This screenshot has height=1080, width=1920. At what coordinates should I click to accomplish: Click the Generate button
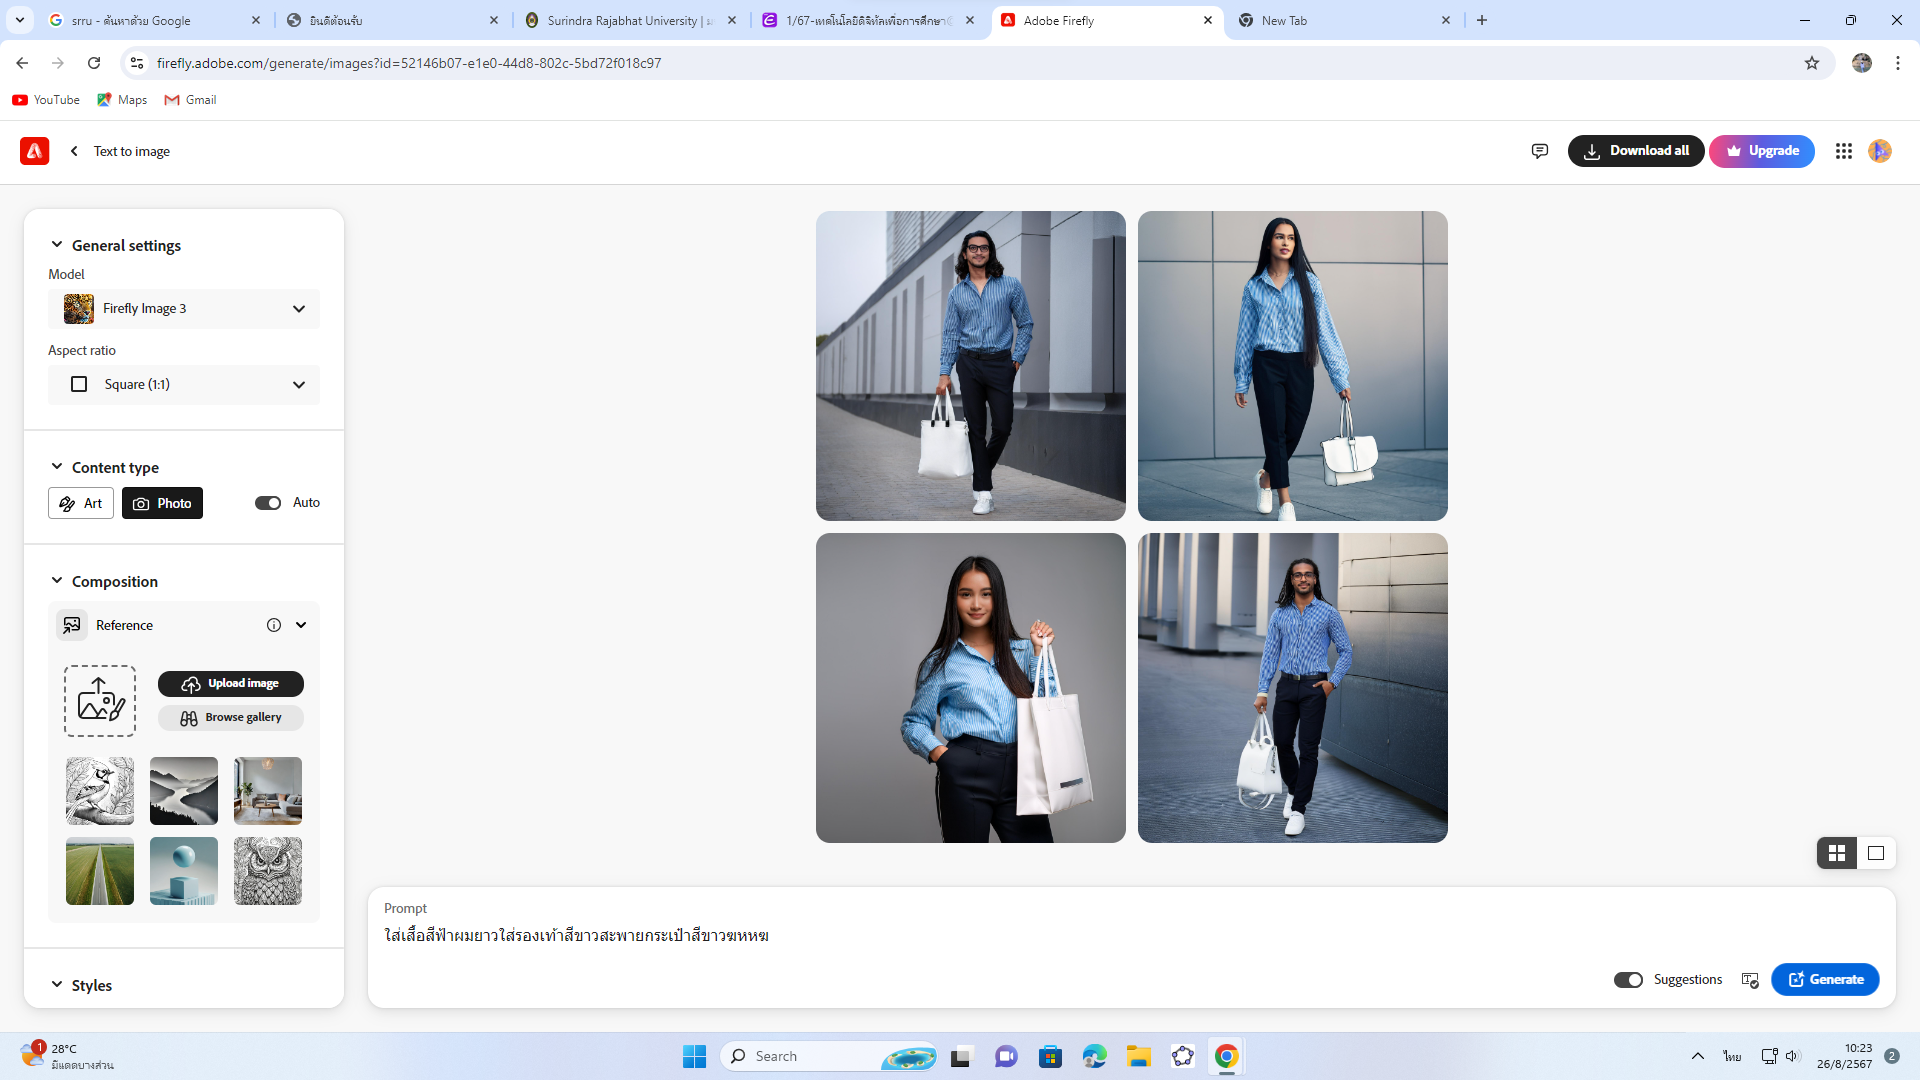[1825, 980]
